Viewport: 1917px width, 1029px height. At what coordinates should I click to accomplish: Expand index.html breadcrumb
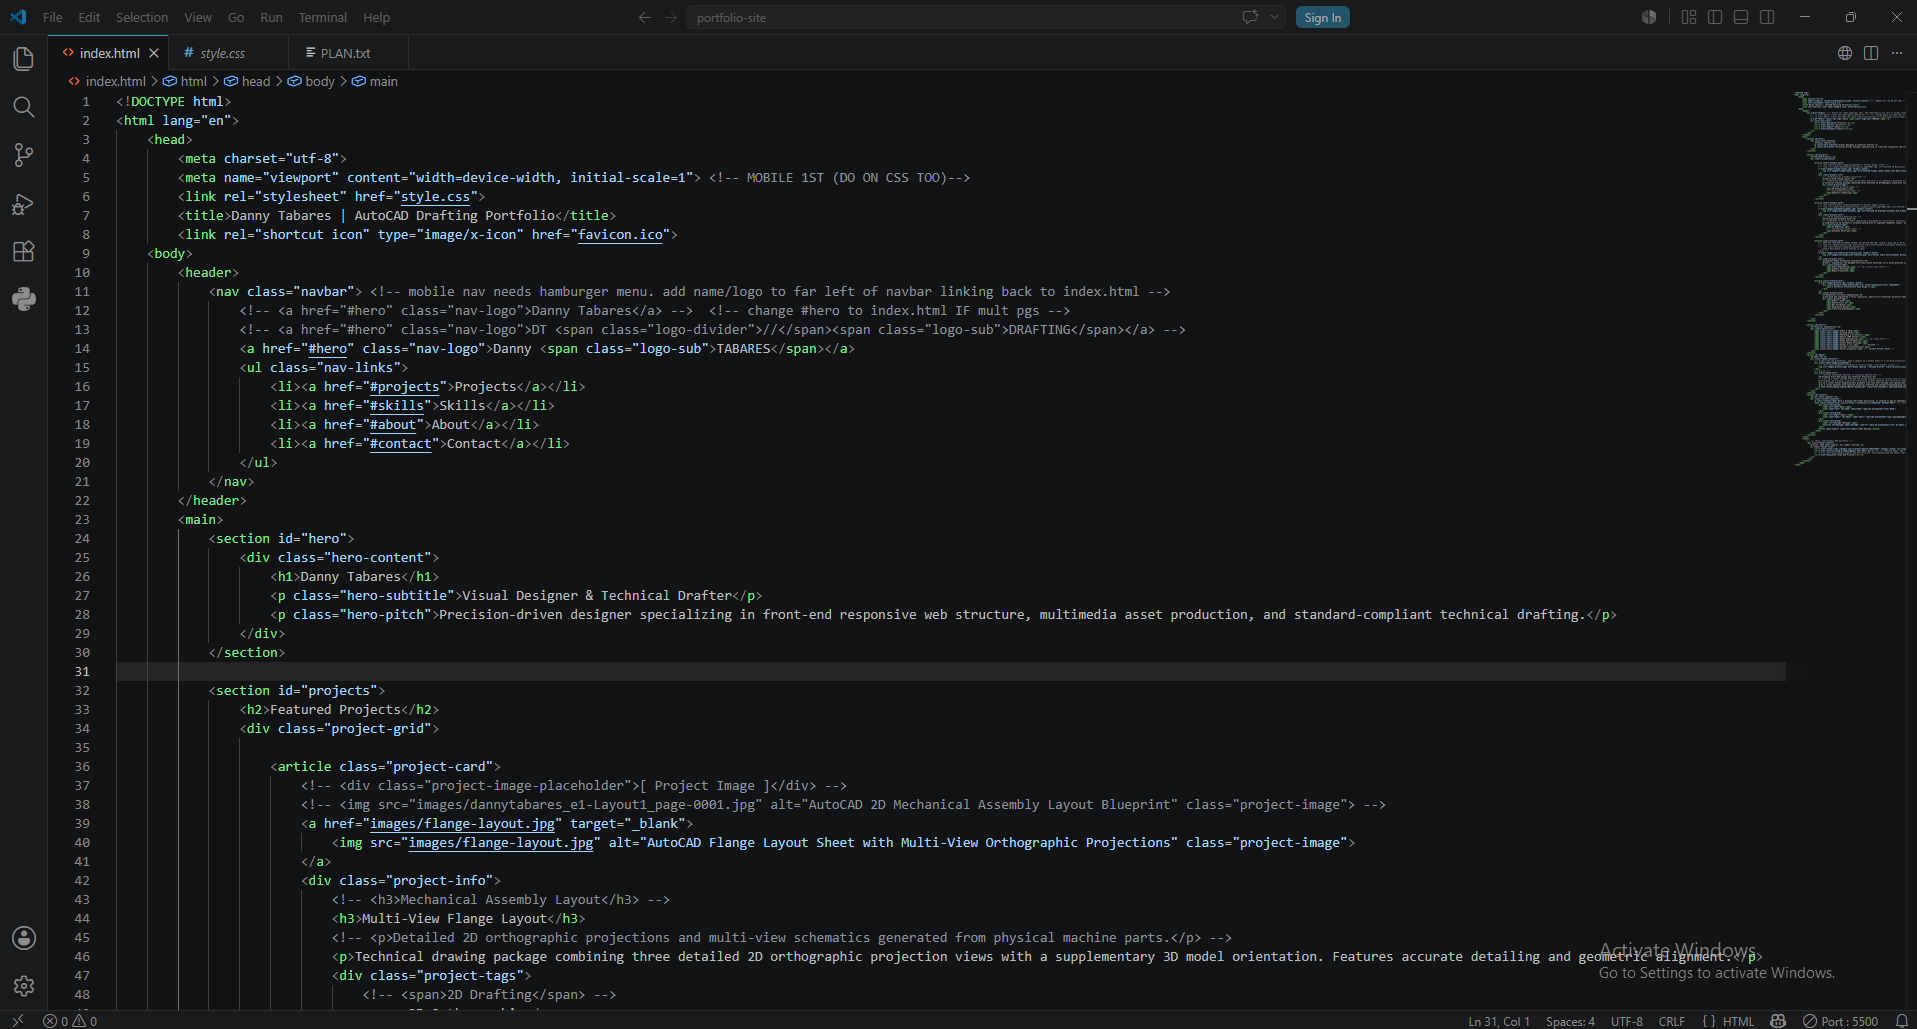tap(107, 81)
